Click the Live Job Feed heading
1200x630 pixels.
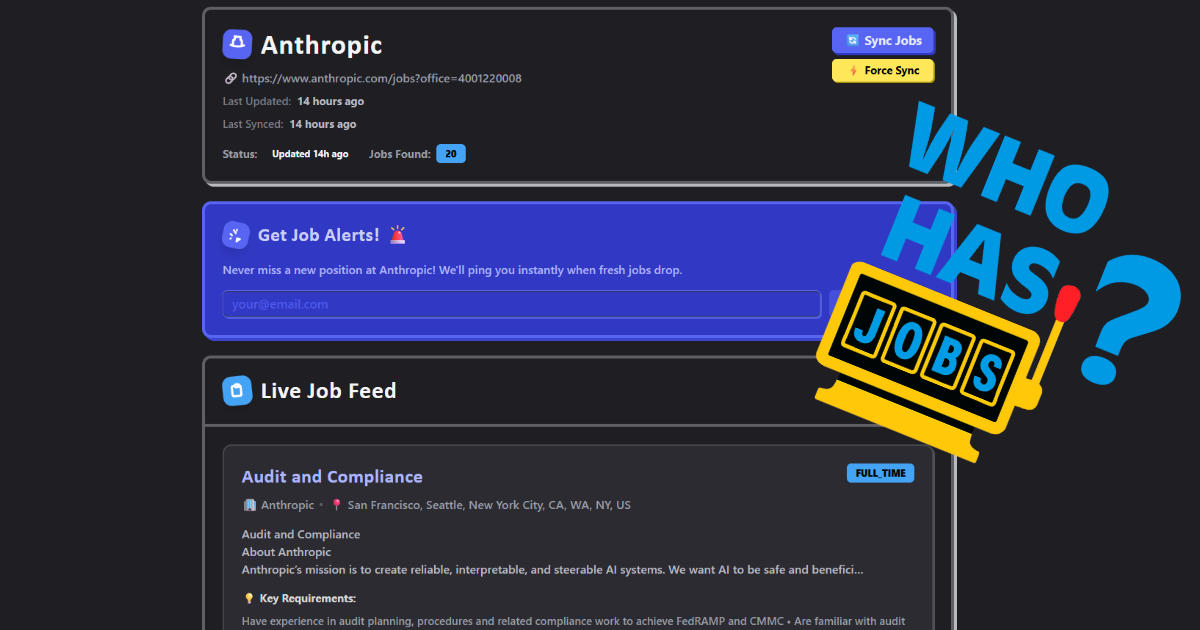[x=328, y=390]
